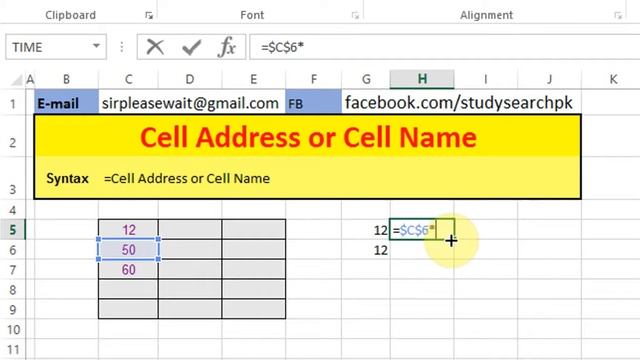
Task: Click the Syntax label cell
Action: click(67, 178)
